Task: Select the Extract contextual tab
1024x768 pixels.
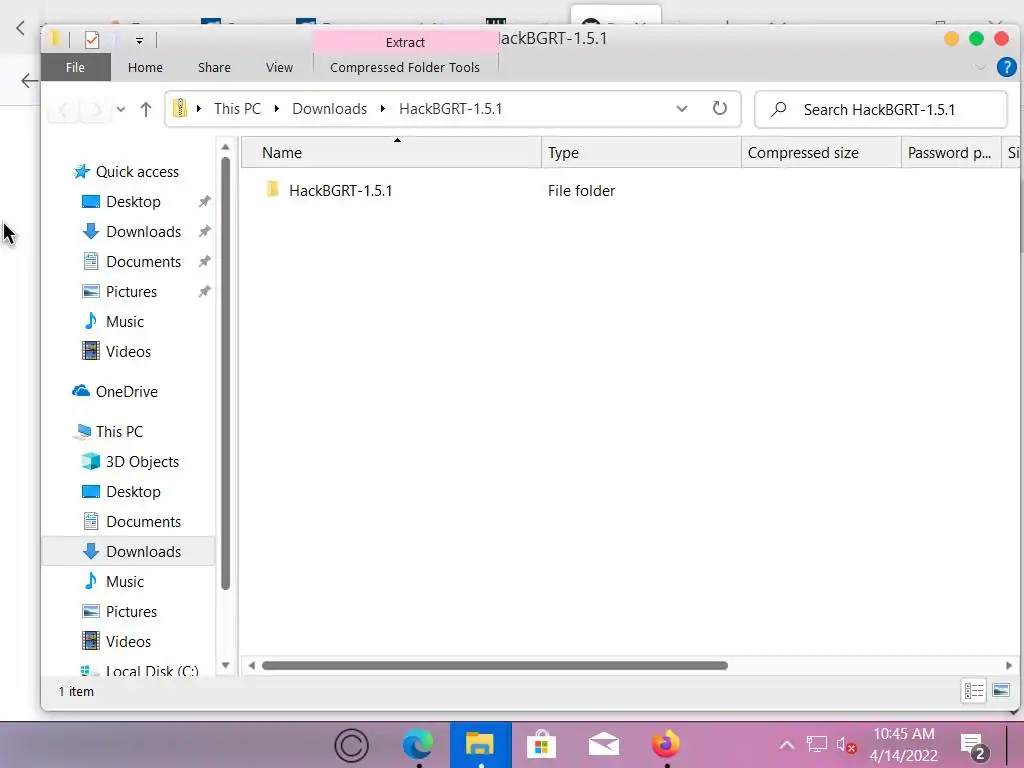Action: tap(405, 42)
